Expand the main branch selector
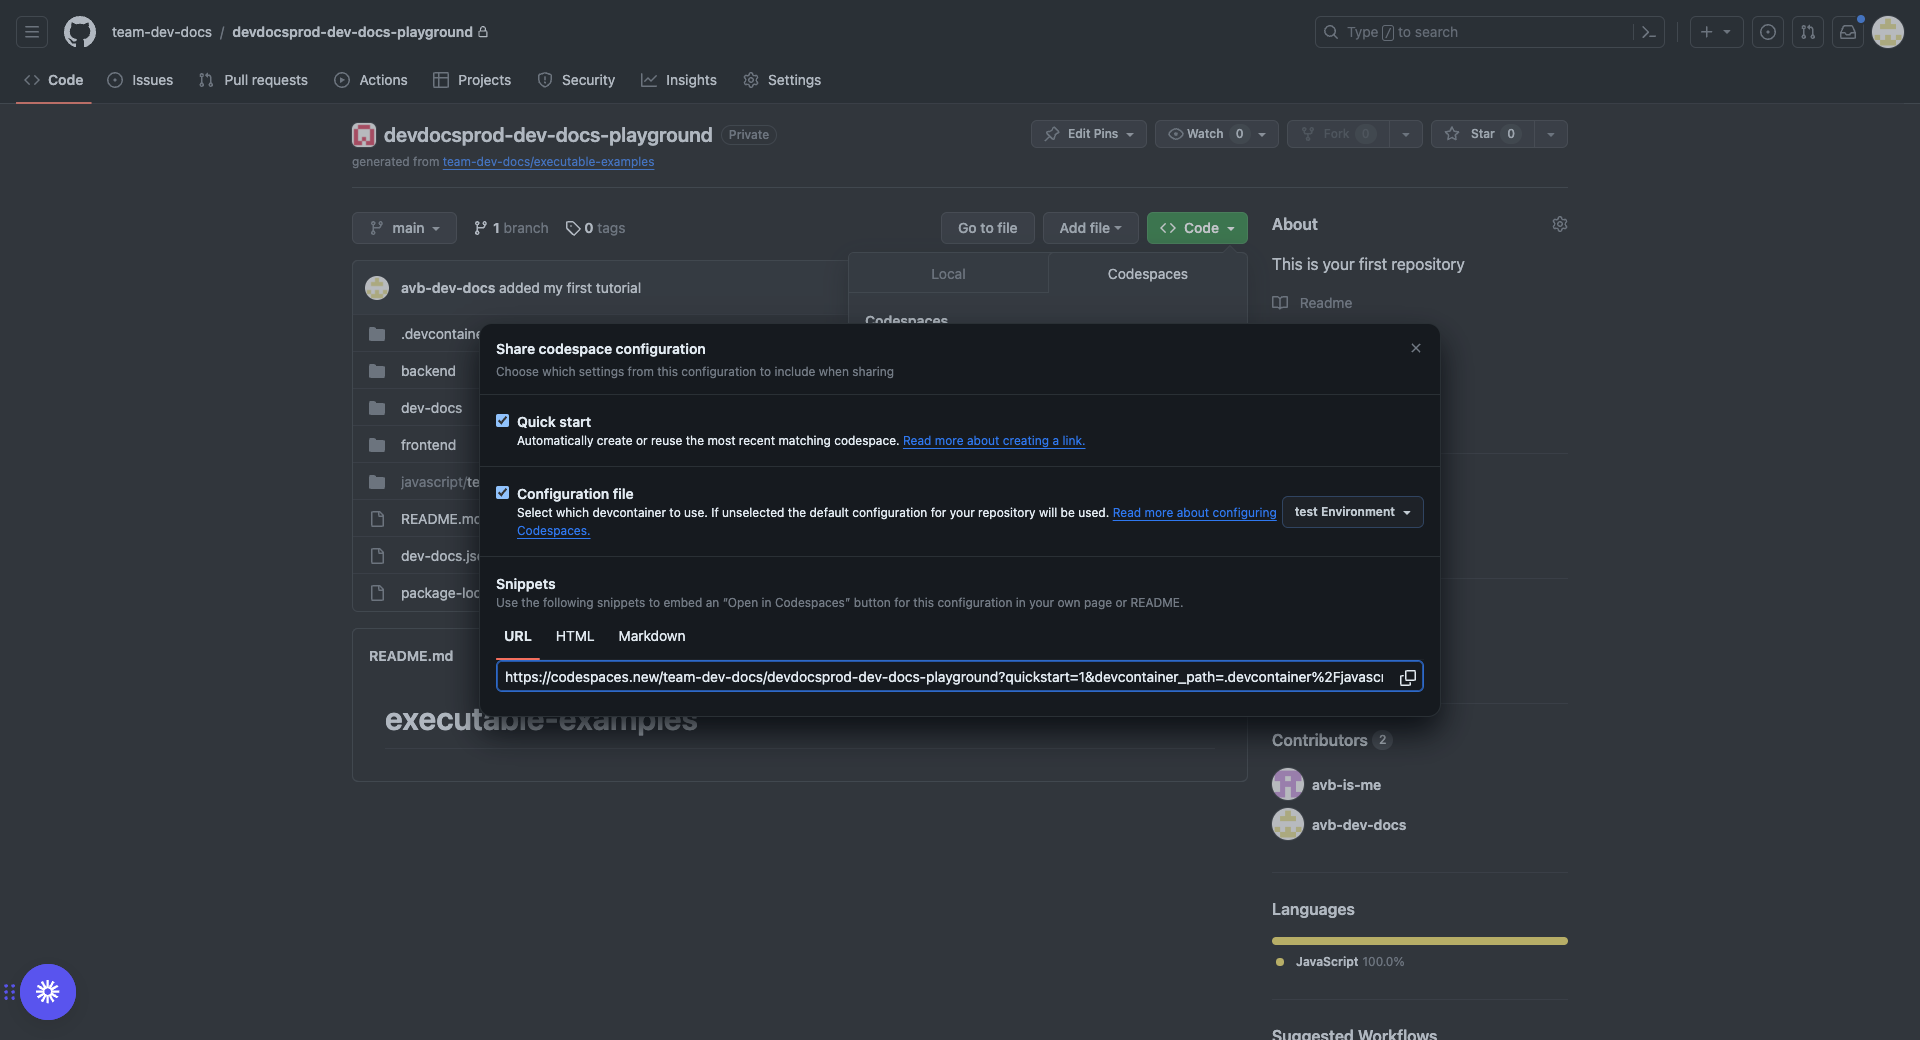Screen dimensions: 1920x1040 [404, 228]
